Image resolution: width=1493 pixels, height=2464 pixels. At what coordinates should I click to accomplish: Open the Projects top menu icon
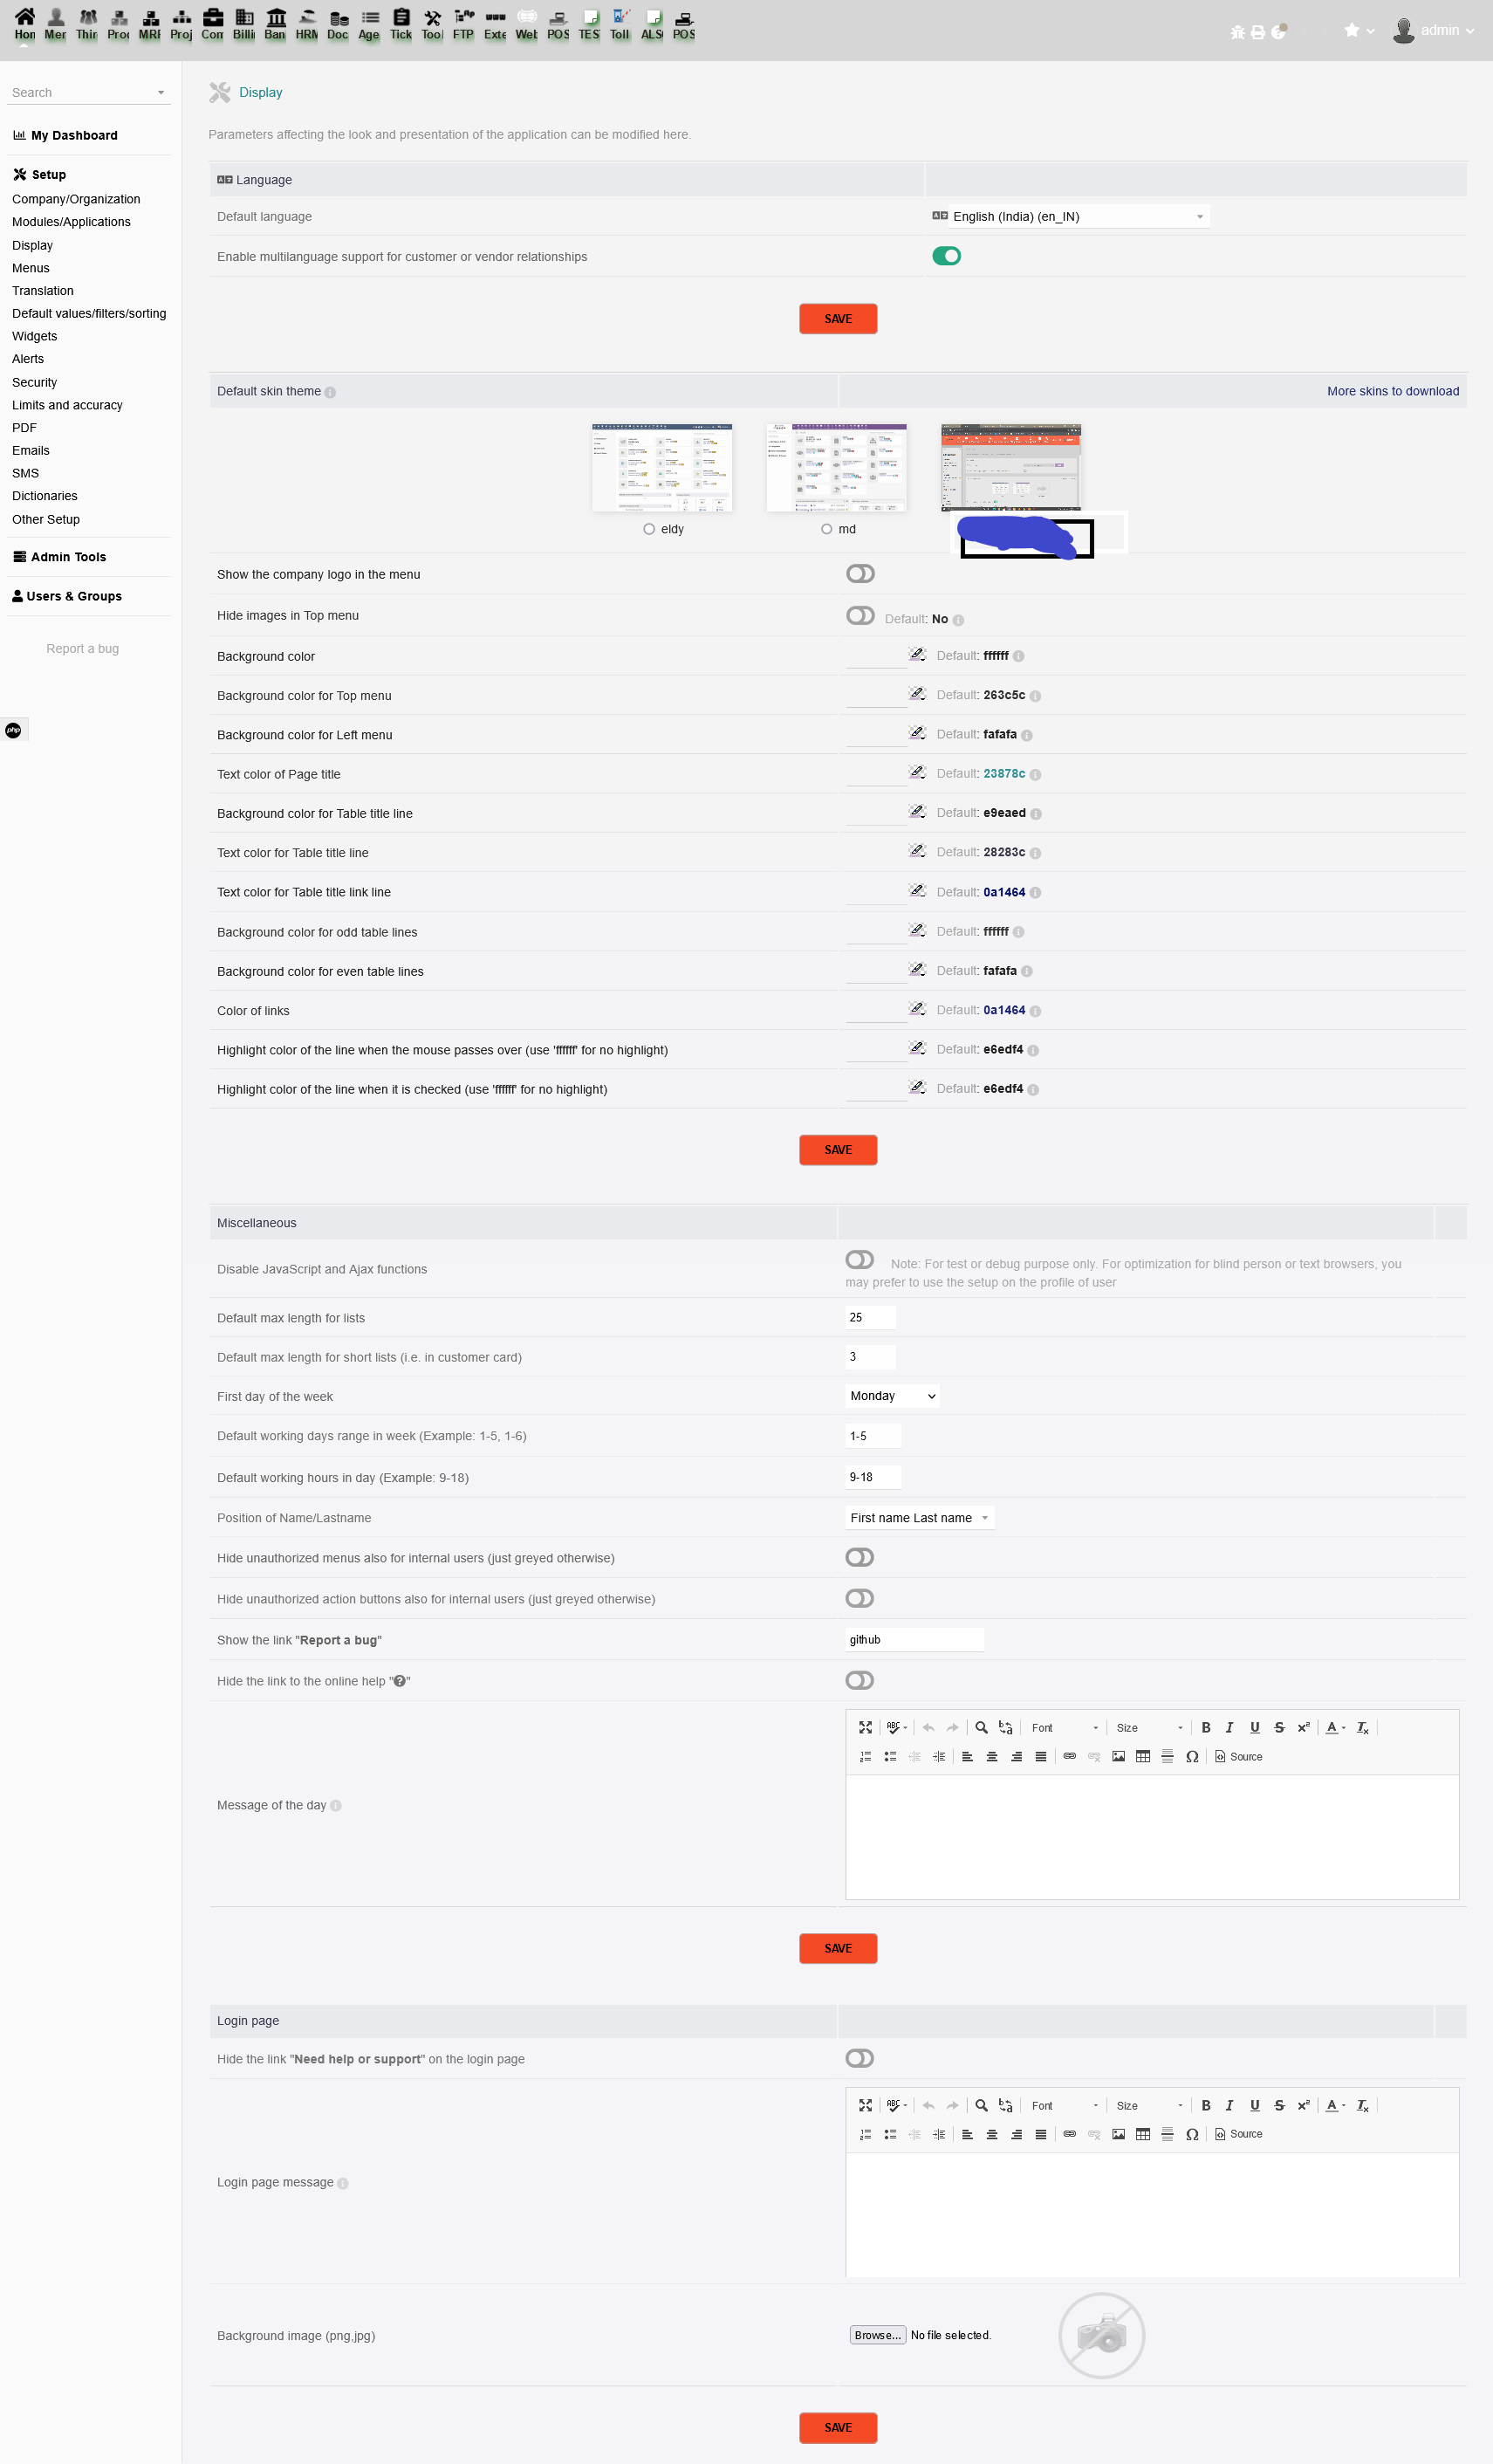[x=181, y=17]
